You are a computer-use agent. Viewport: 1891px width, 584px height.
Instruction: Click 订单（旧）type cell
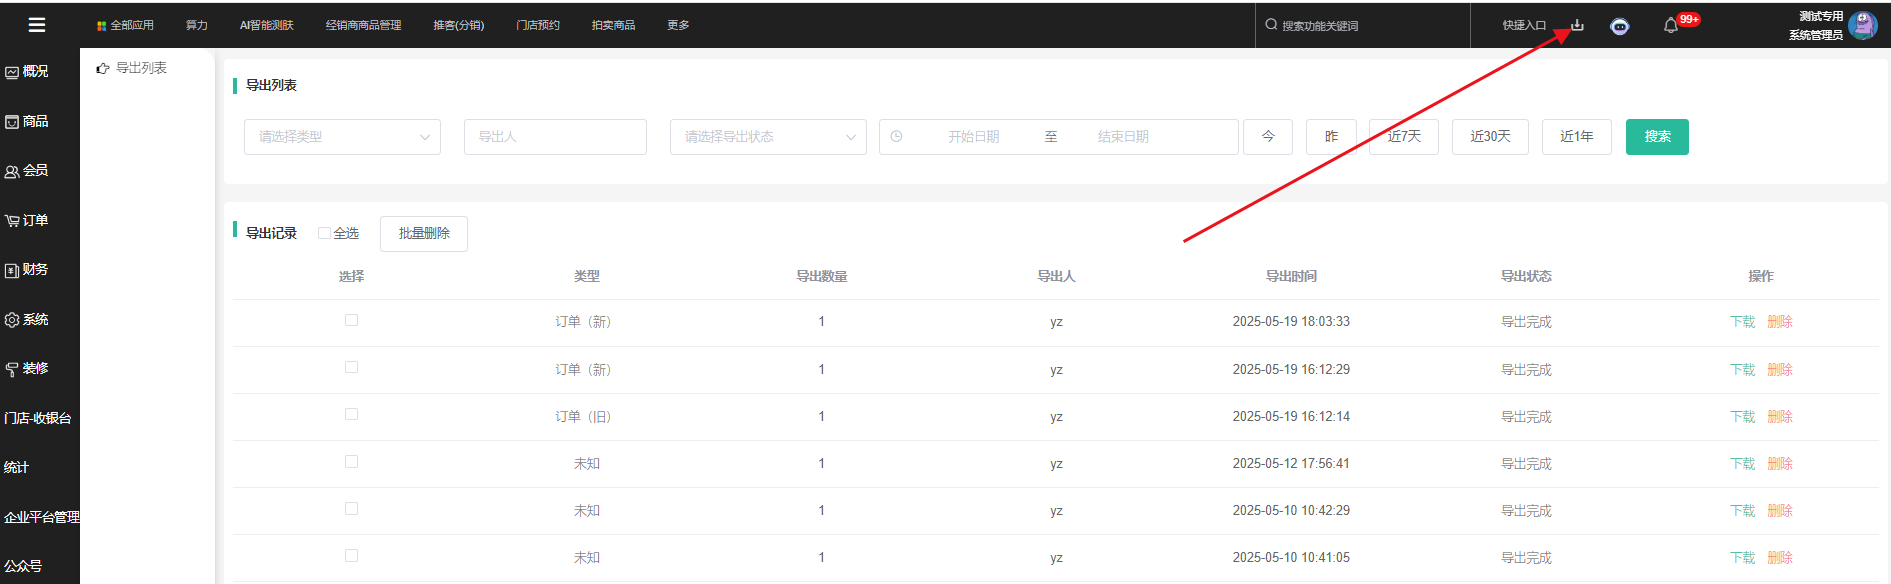tap(586, 417)
